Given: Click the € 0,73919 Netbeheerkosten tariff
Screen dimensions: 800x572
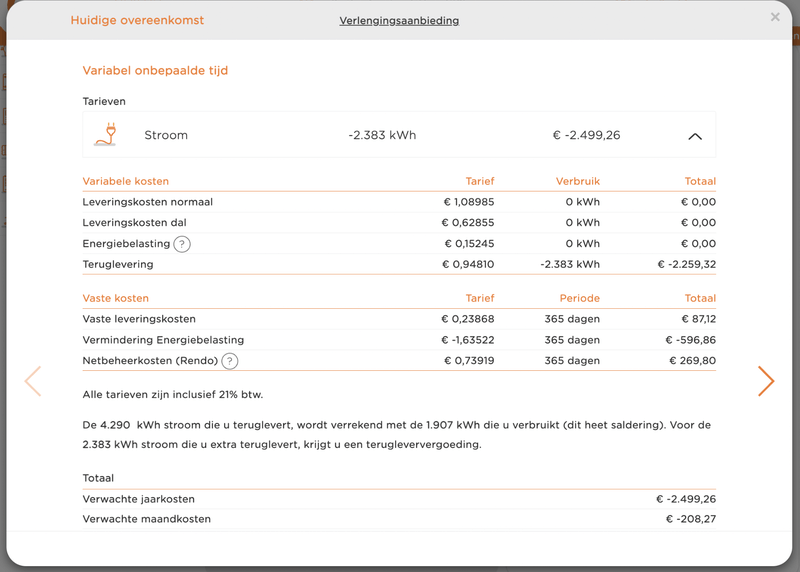Looking at the screenshot, I should point(469,361).
